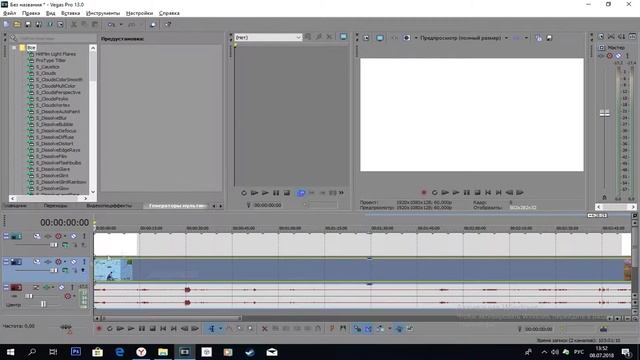Open the Undo history dropdown arrow
640x360 pixels.
121,24
